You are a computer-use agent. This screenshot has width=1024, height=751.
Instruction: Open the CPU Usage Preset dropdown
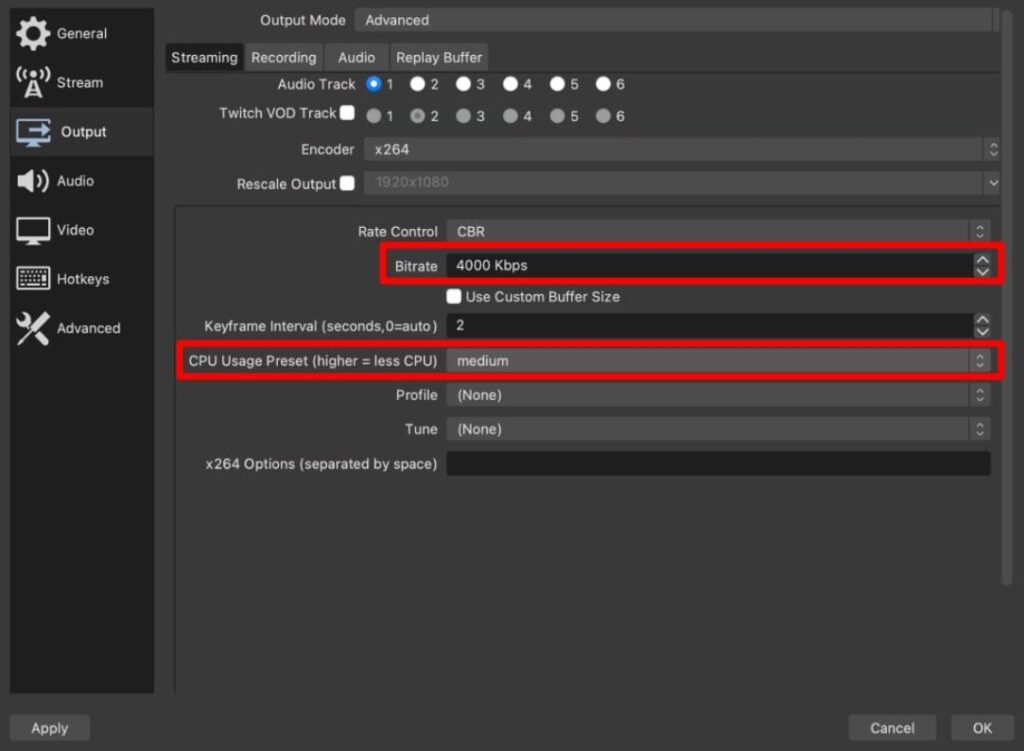[x=720, y=361]
